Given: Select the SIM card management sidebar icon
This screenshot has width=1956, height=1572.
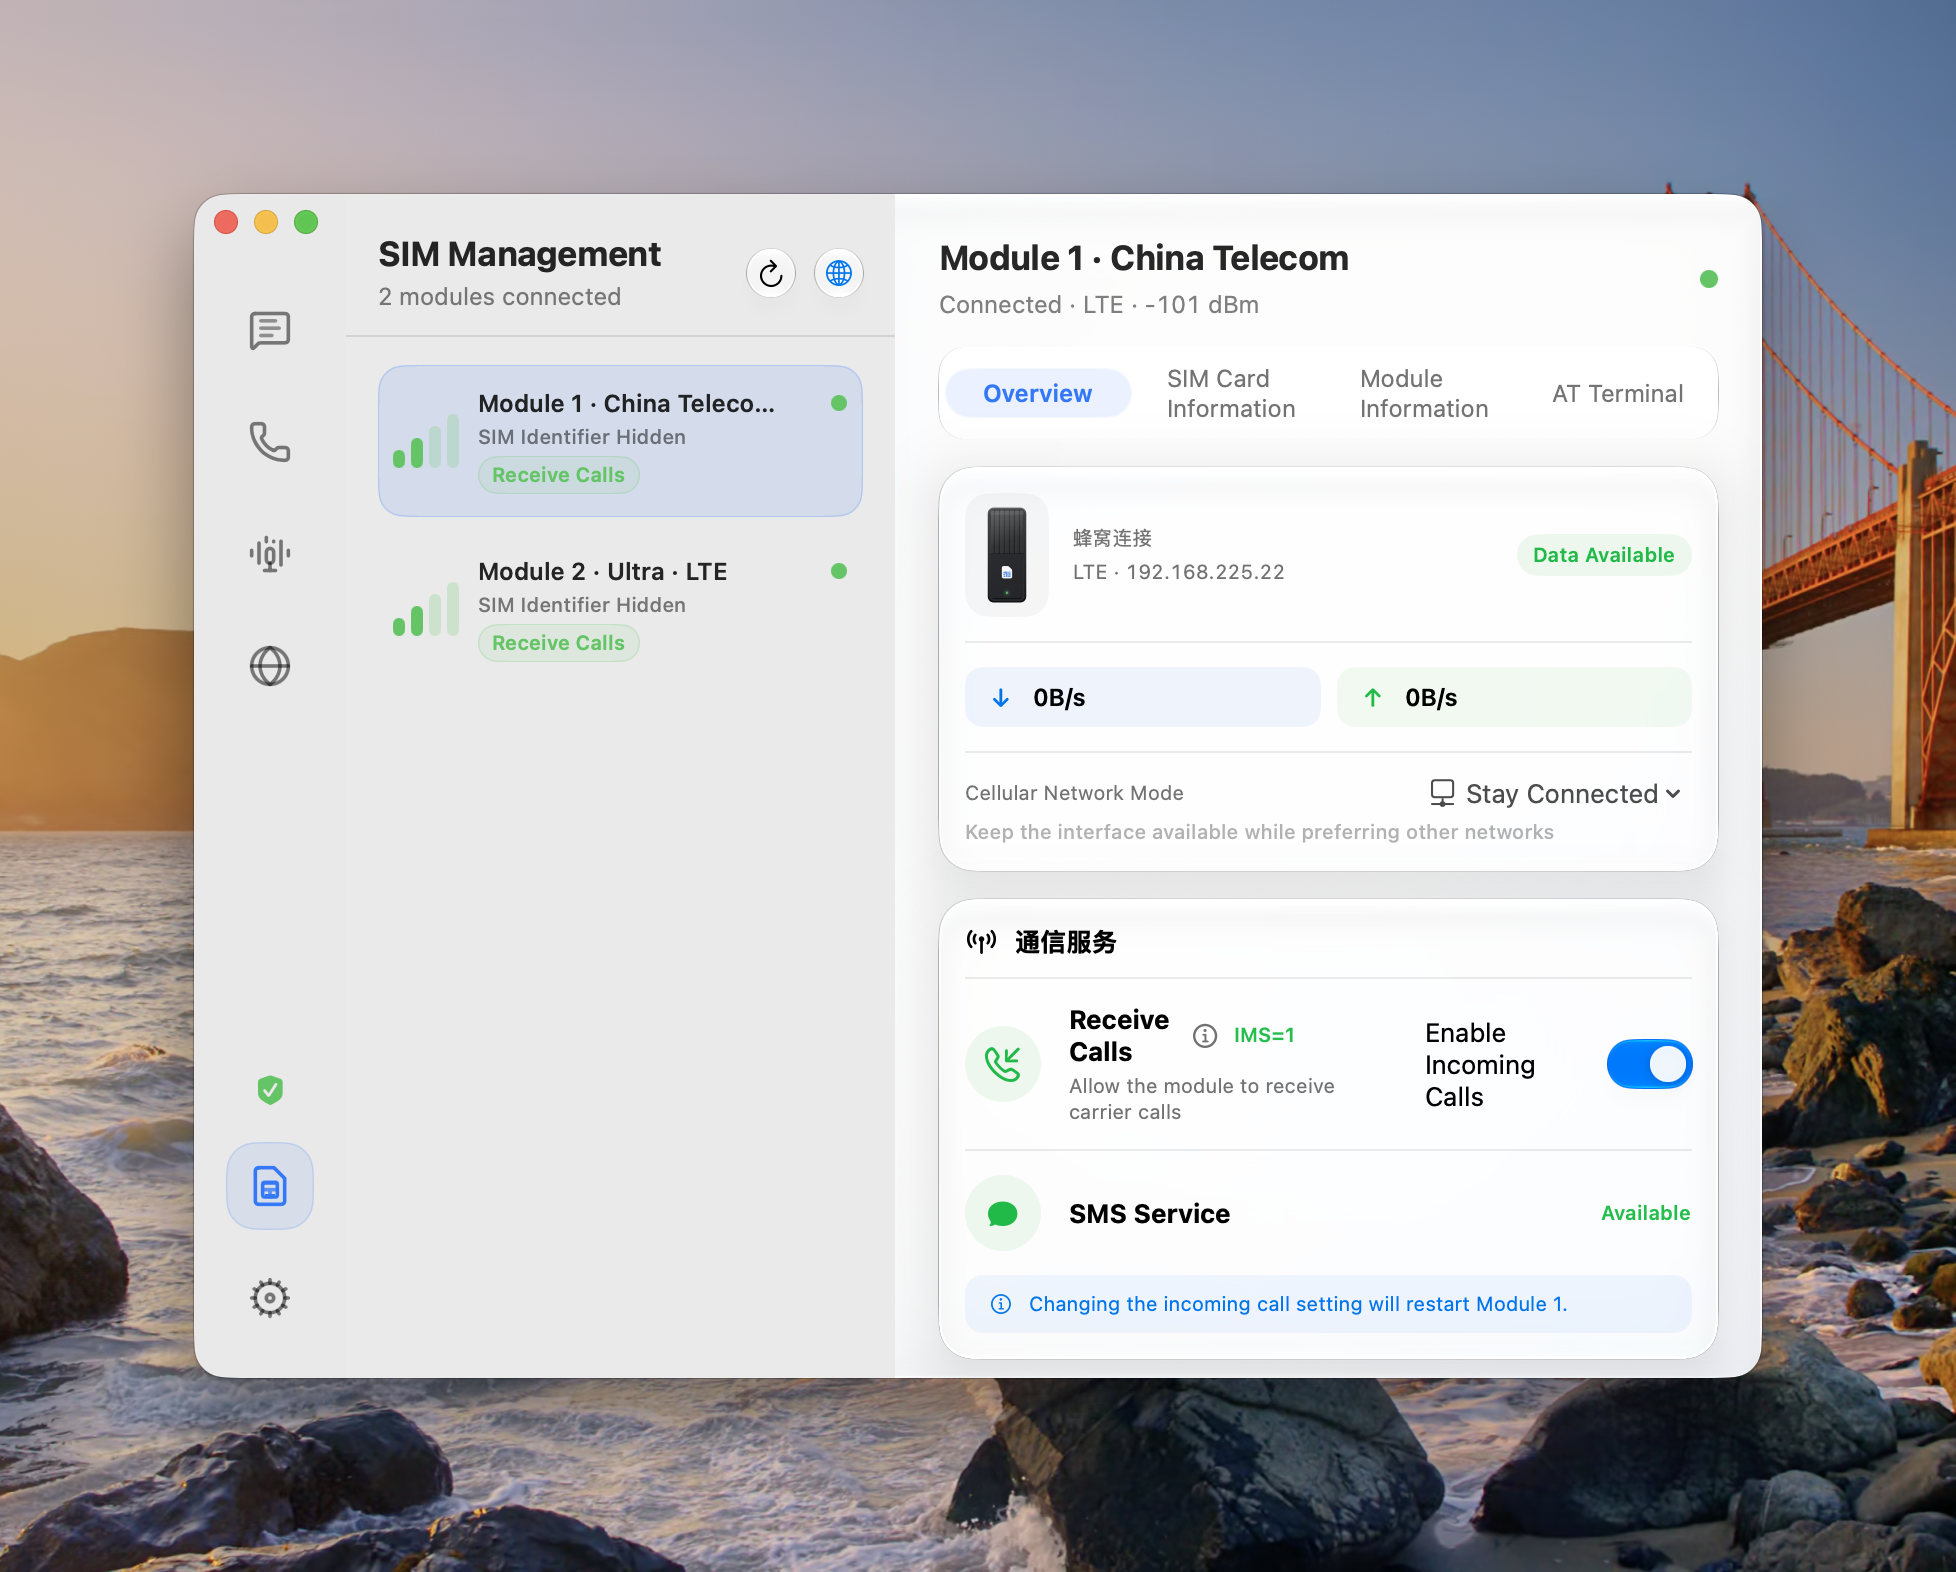Looking at the screenshot, I should 270,1186.
